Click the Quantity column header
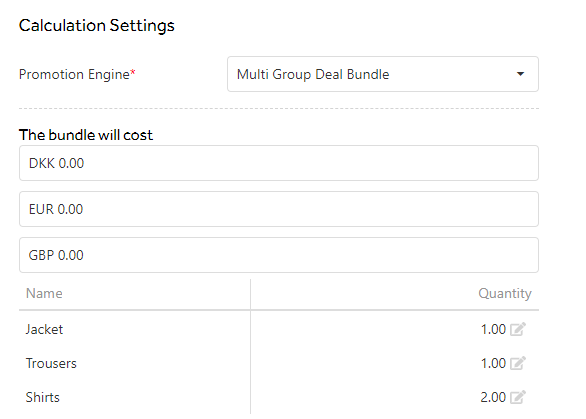The image size is (586, 419). (505, 293)
